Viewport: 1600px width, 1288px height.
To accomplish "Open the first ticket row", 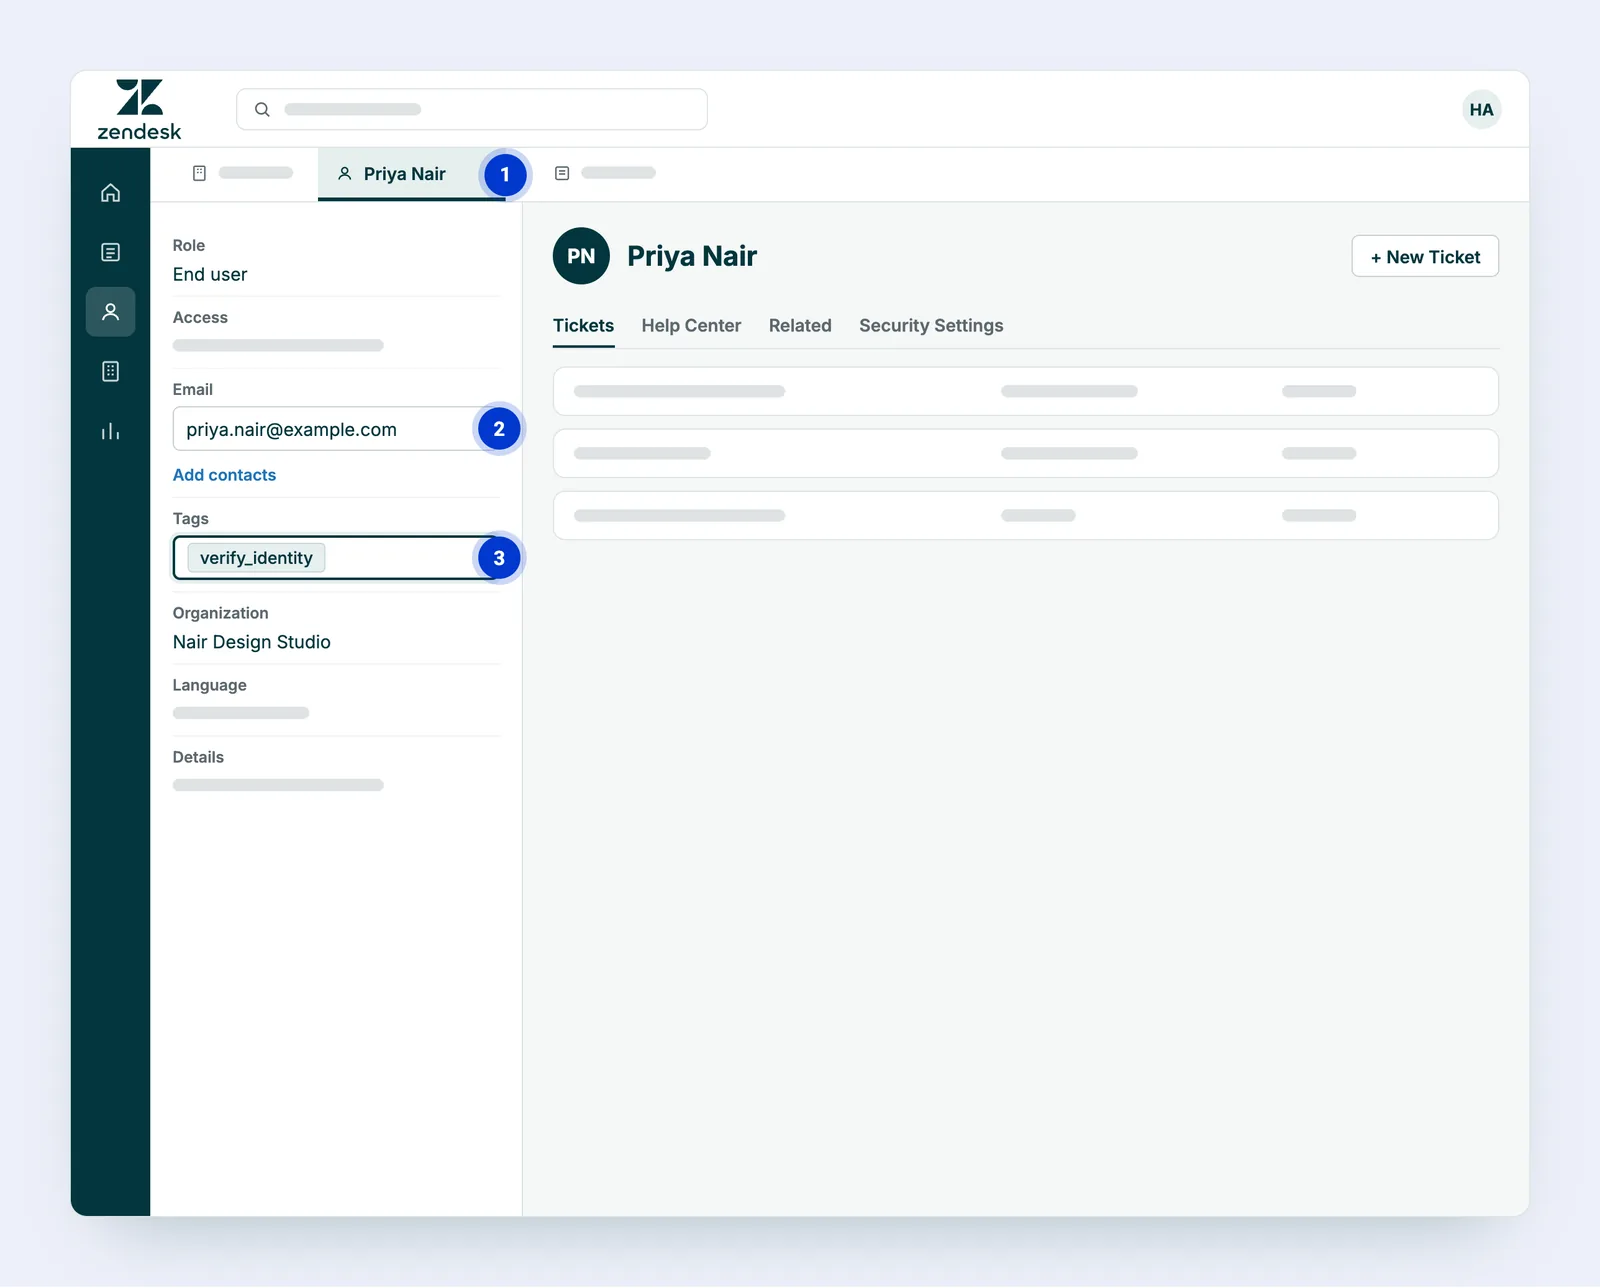I will pos(1026,391).
